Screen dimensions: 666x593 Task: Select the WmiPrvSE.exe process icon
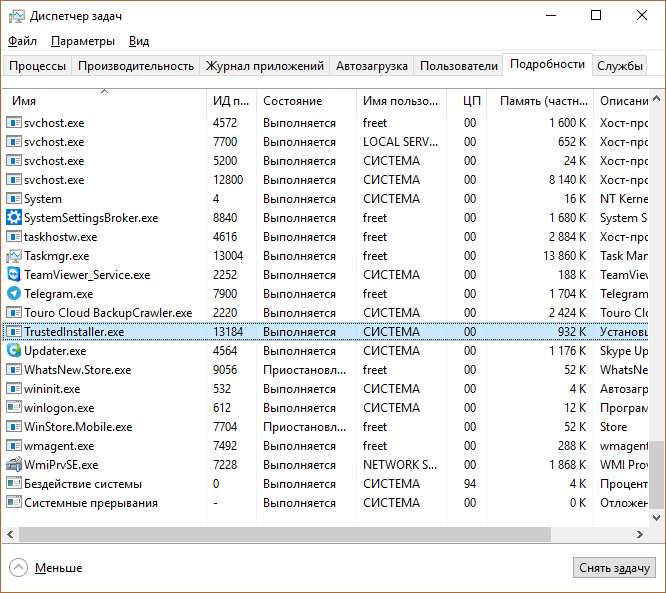point(14,465)
